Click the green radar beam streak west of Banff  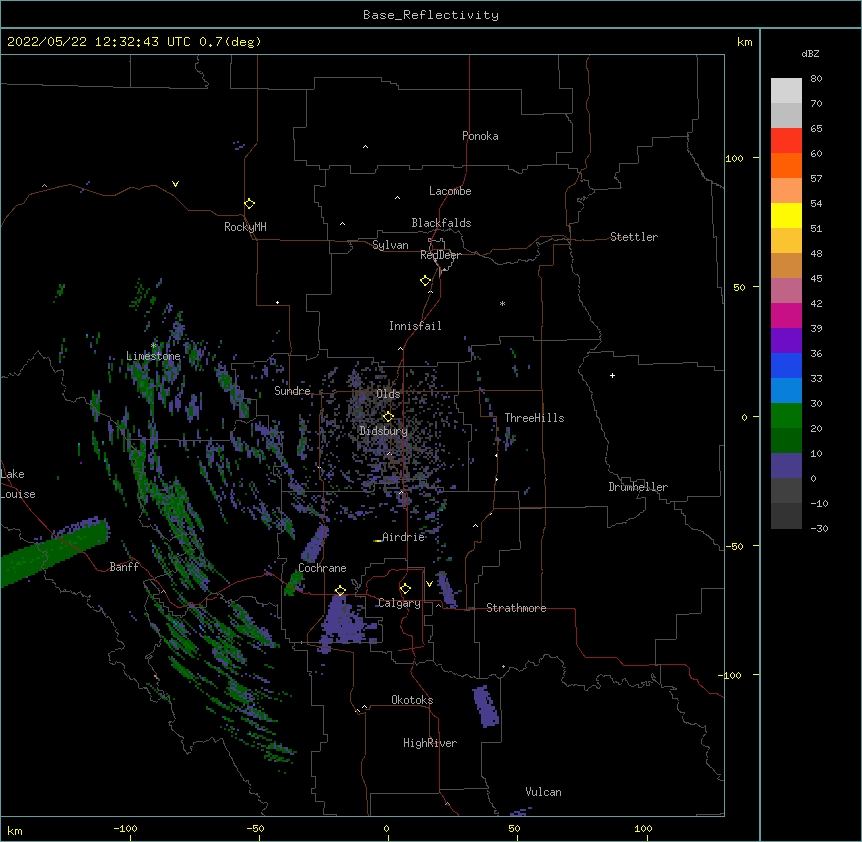54,552
